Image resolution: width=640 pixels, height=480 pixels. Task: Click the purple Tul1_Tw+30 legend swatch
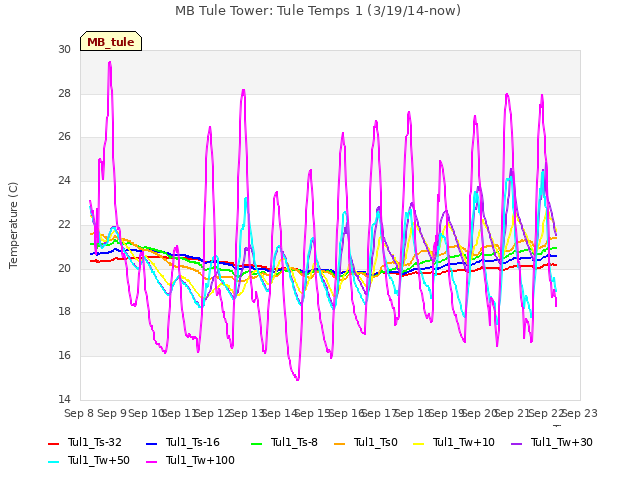pyautogui.click(x=516, y=443)
